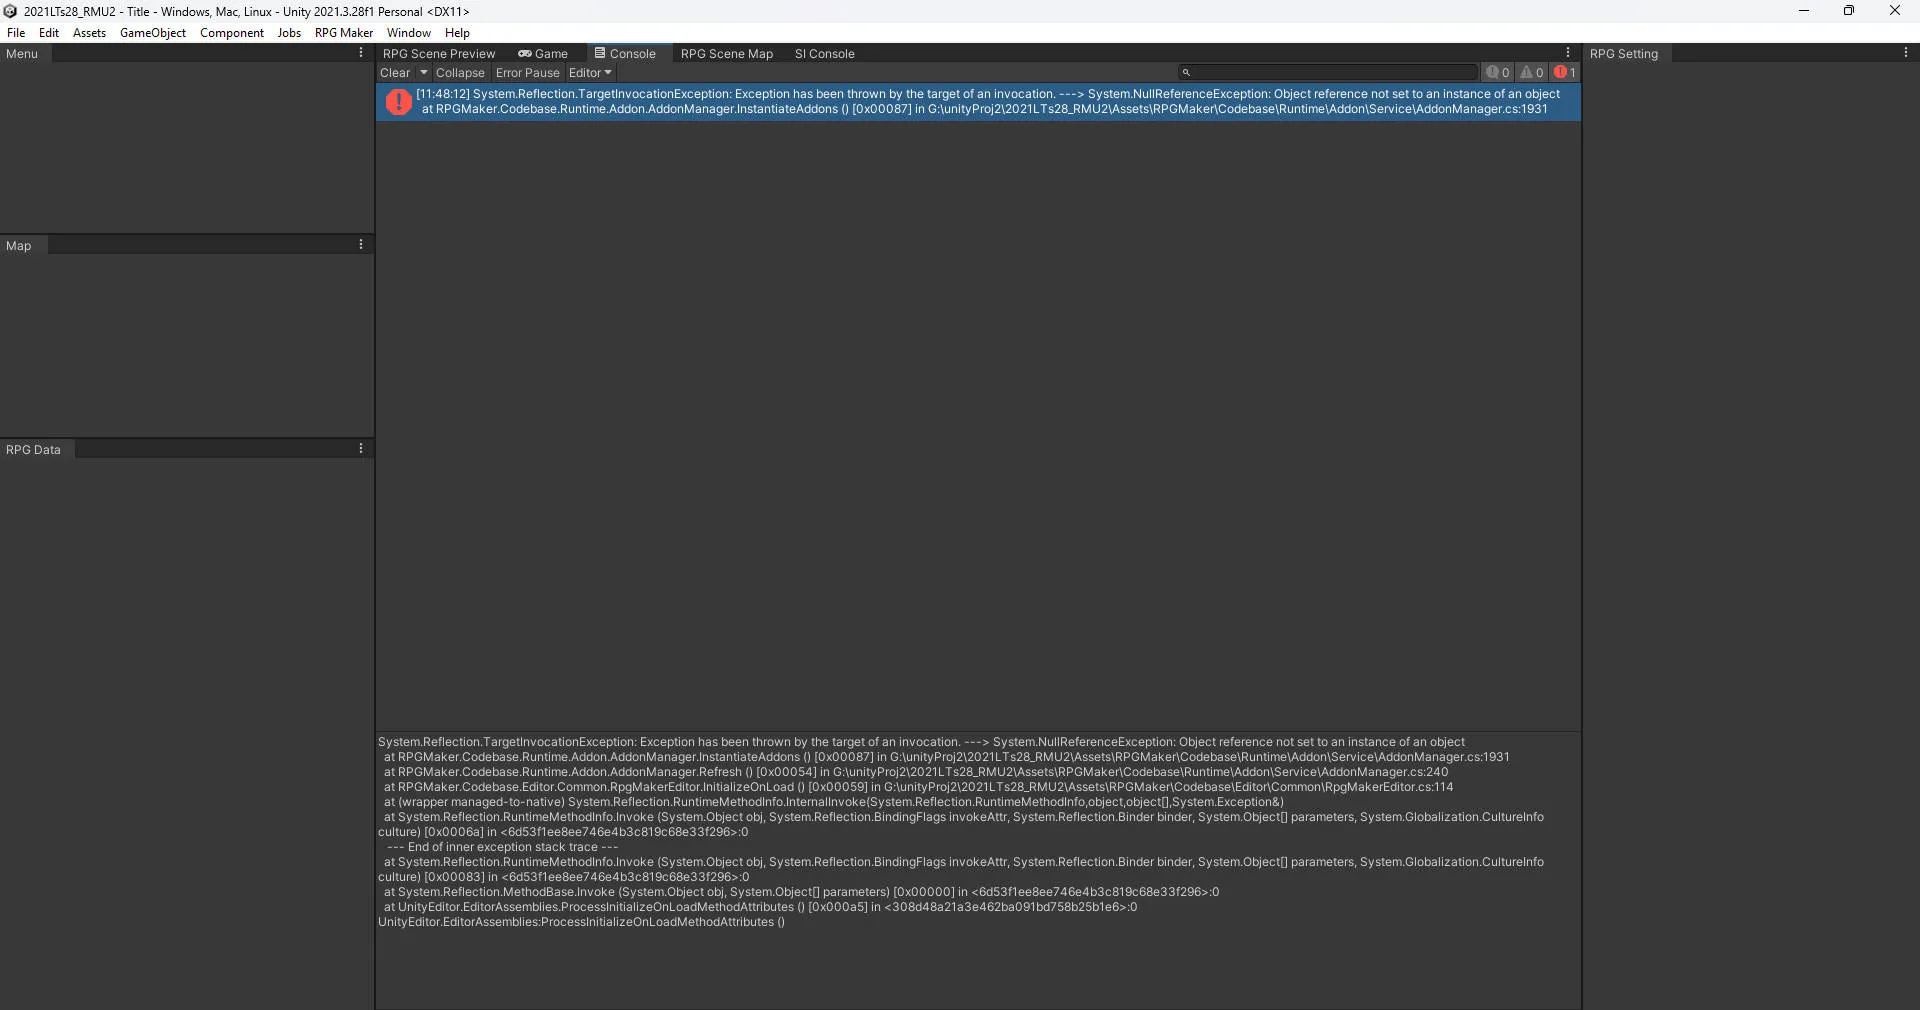
Task: Open the RPG Maker menu
Action: [x=344, y=33]
